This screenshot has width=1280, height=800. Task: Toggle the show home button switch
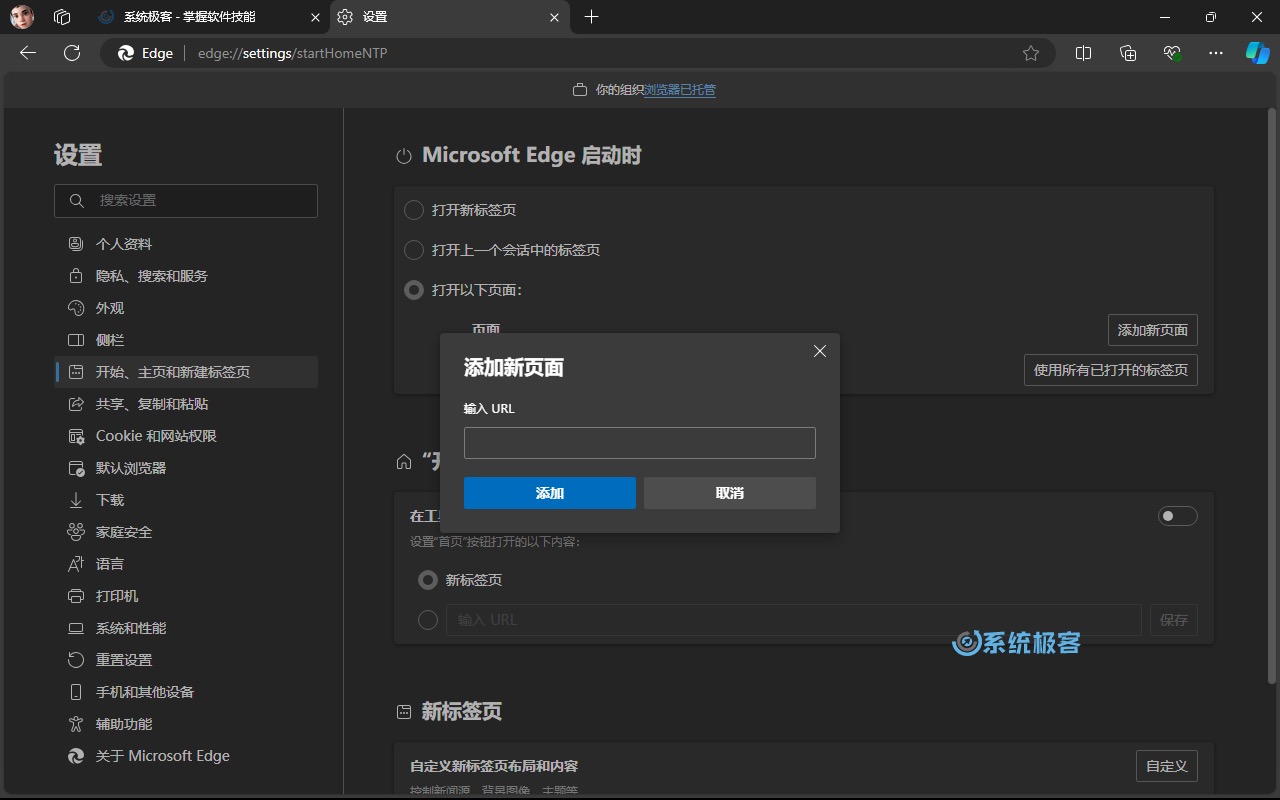pyautogui.click(x=1177, y=516)
